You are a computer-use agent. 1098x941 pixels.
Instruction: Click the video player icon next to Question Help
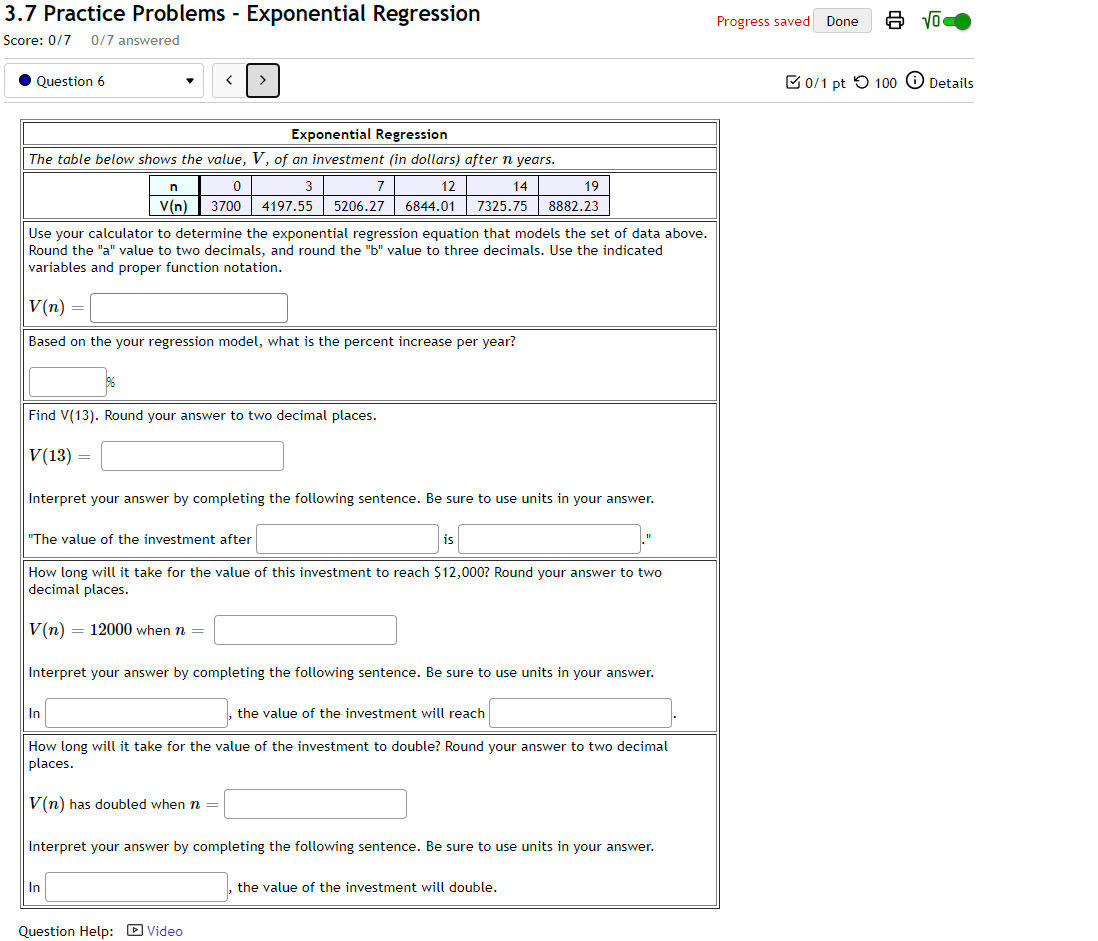(133, 930)
